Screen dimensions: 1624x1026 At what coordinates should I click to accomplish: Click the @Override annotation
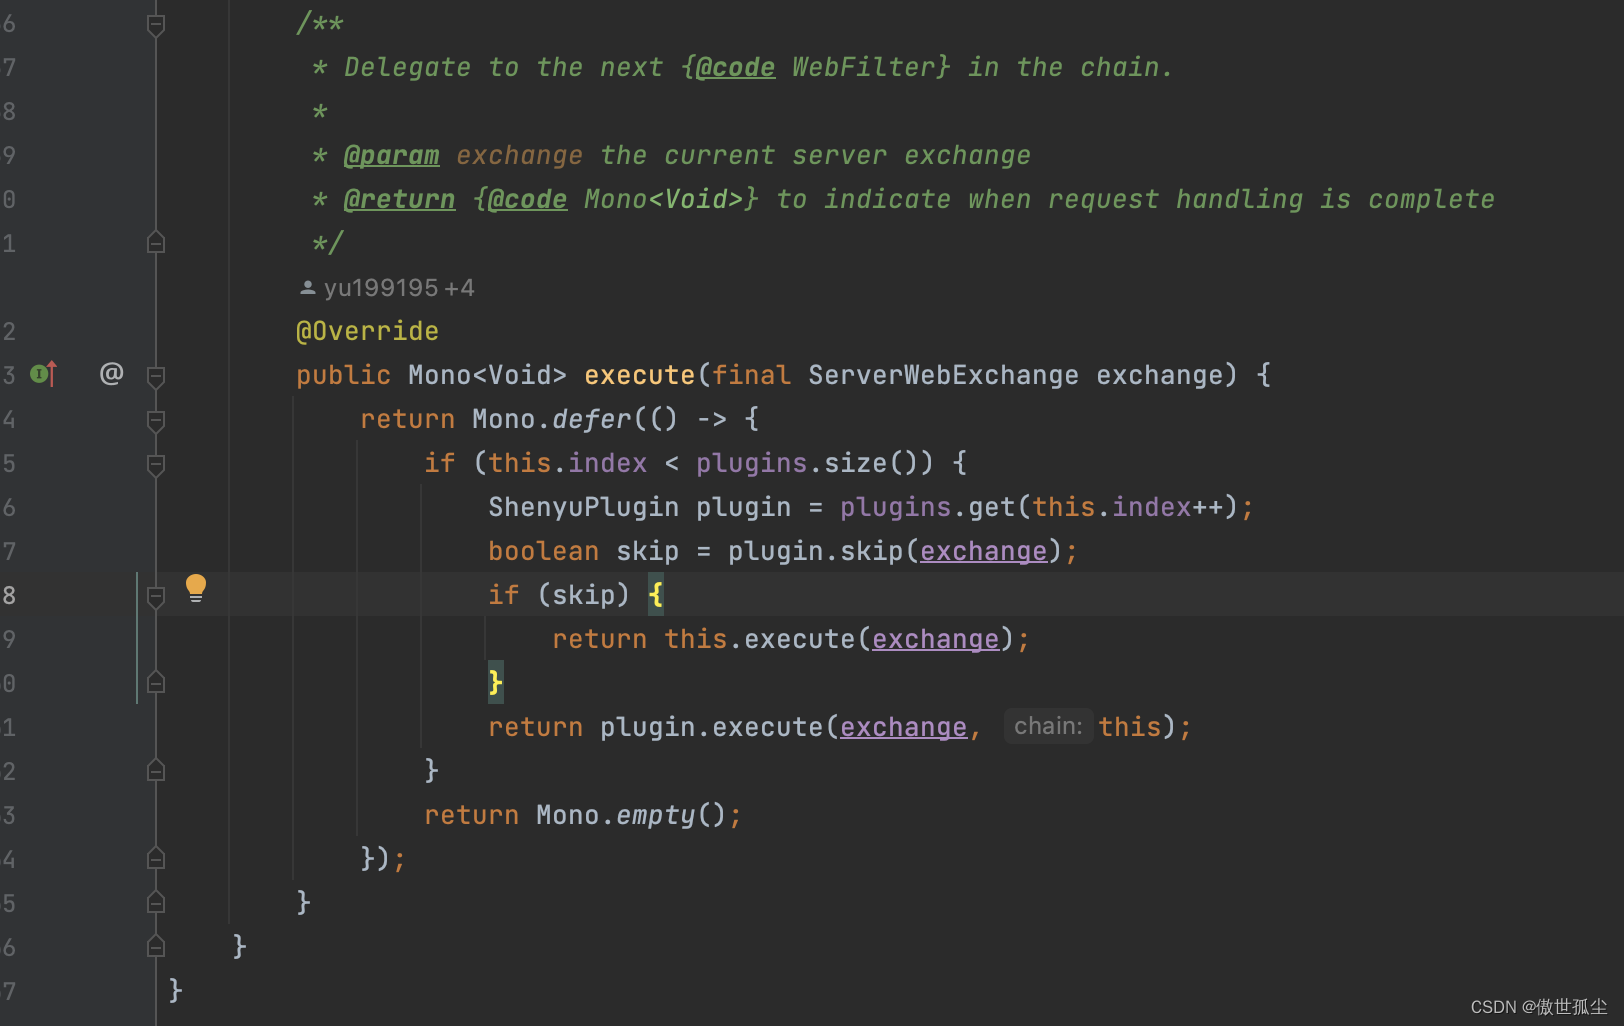point(367,331)
